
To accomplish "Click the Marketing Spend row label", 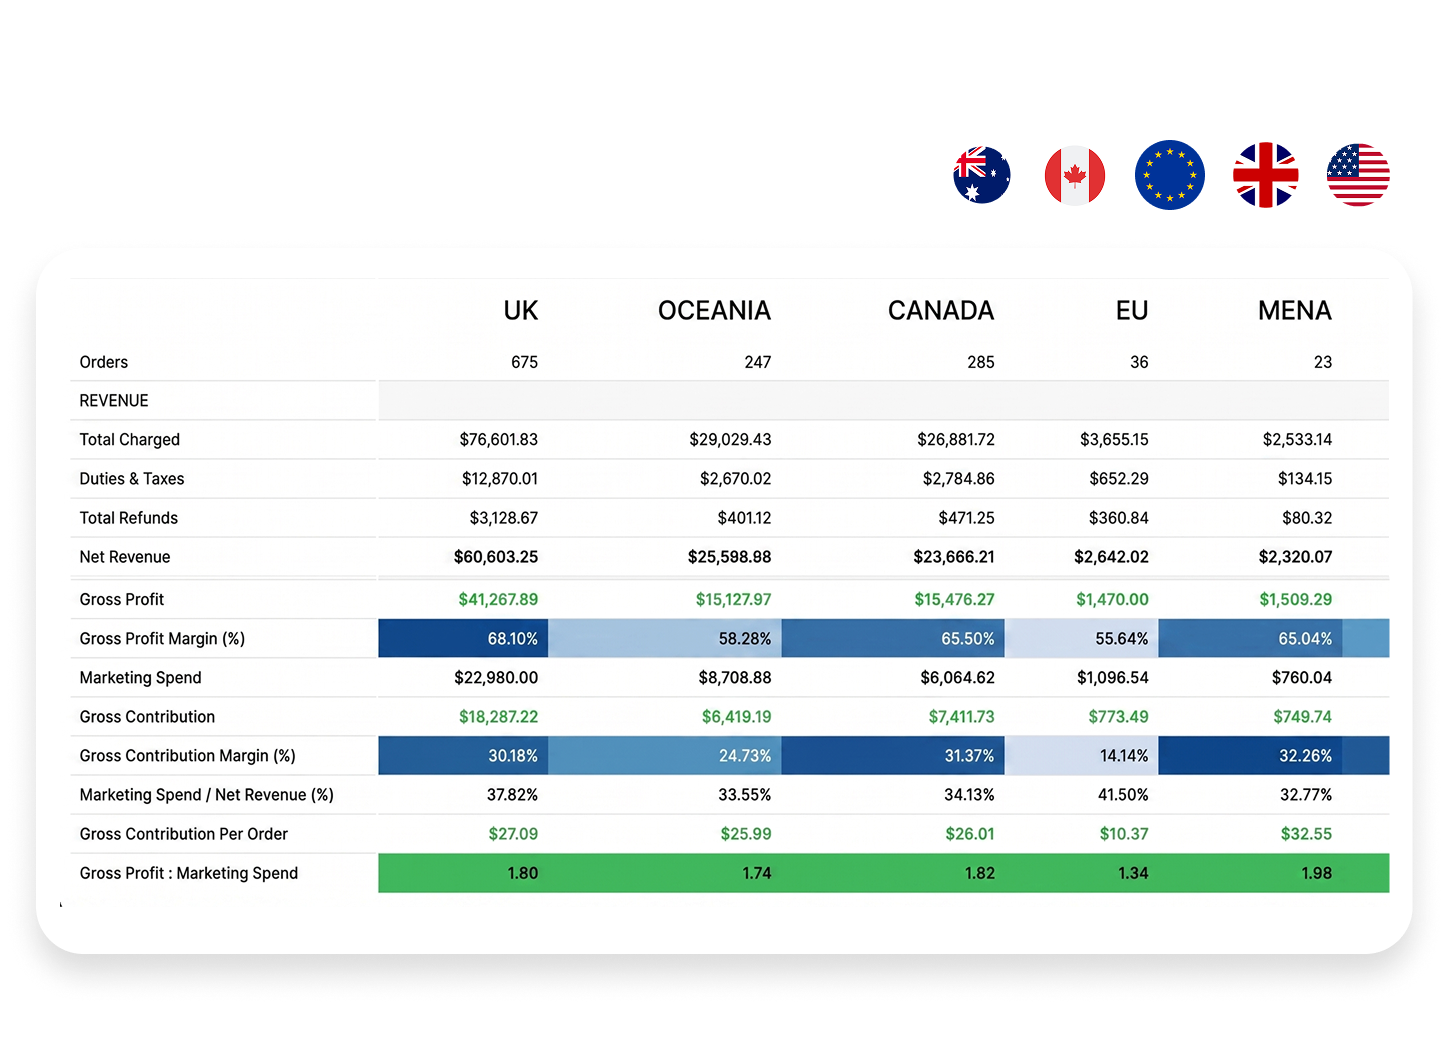I will pos(141,678).
